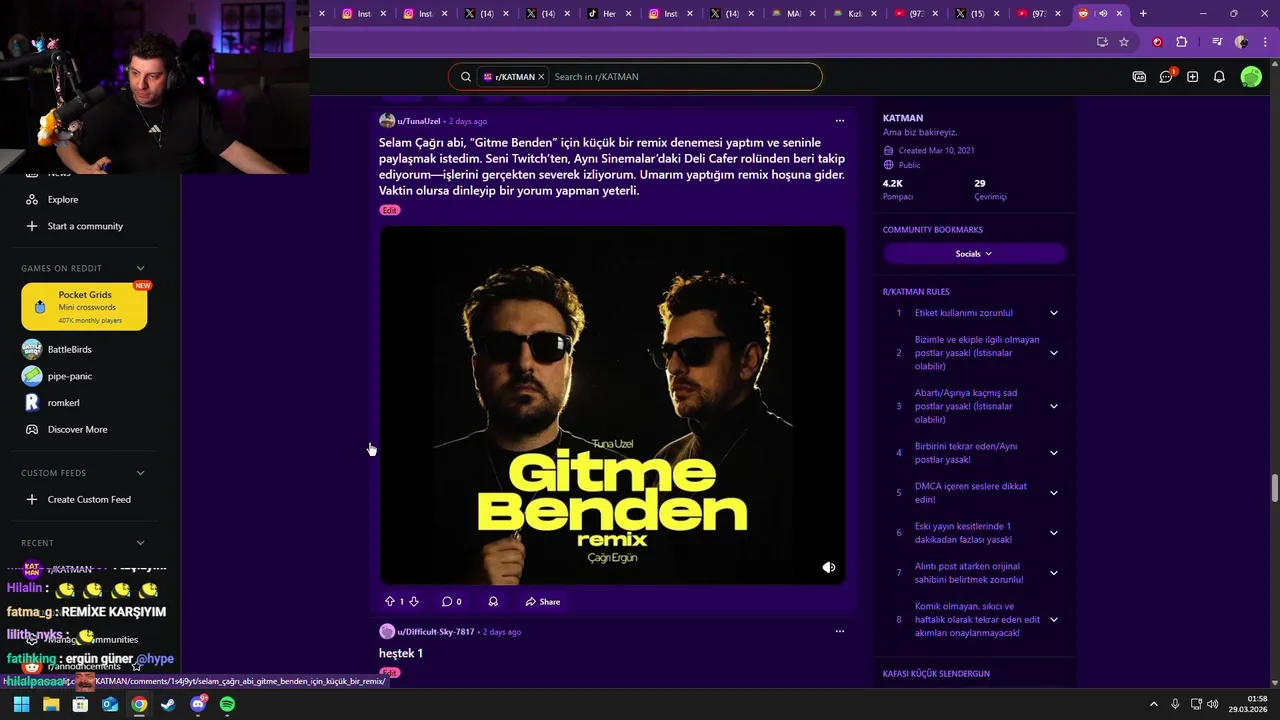The image size is (1280, 720).
Task: Open Discord from the taskbar
Action: (x=198, y=704)
